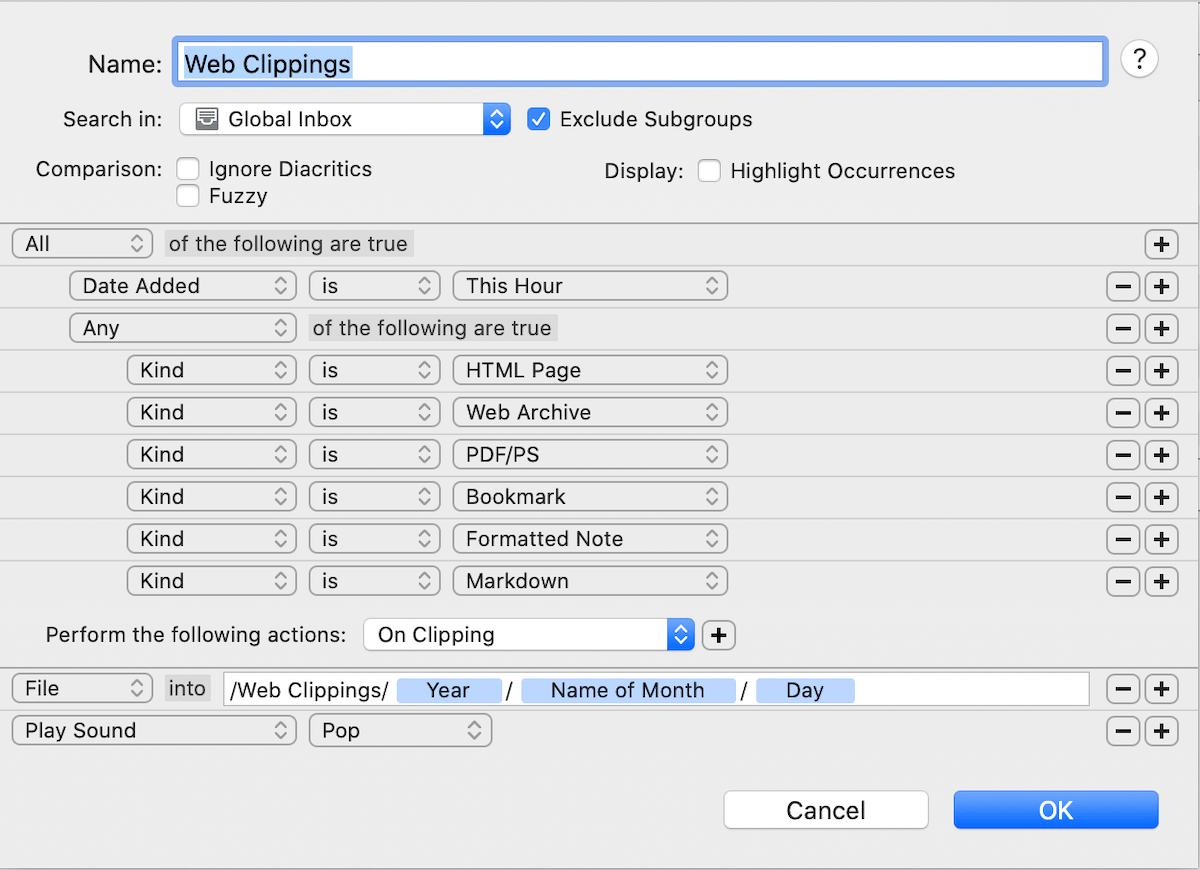Image resolution: width=1200 pixels, height=870 pixels.
Task: Open the Date Added attribute dropdown
Action: pos(183,286)
